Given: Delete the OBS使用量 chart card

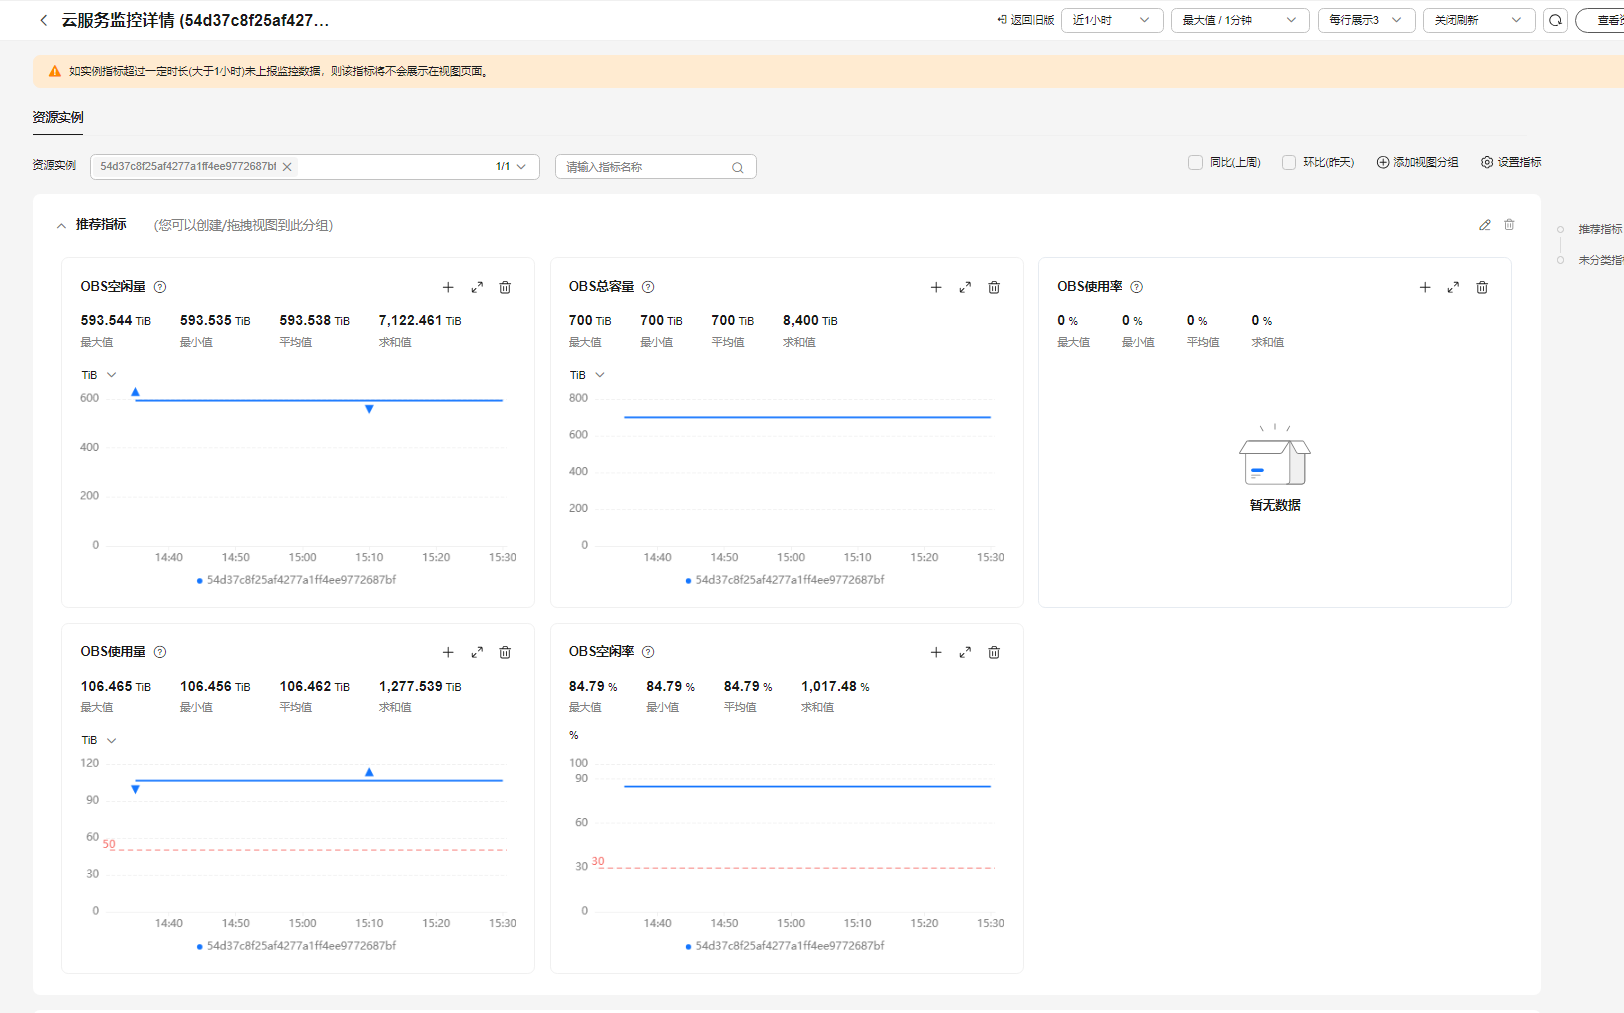Looking at the screenshot, I should click(505, 653).
